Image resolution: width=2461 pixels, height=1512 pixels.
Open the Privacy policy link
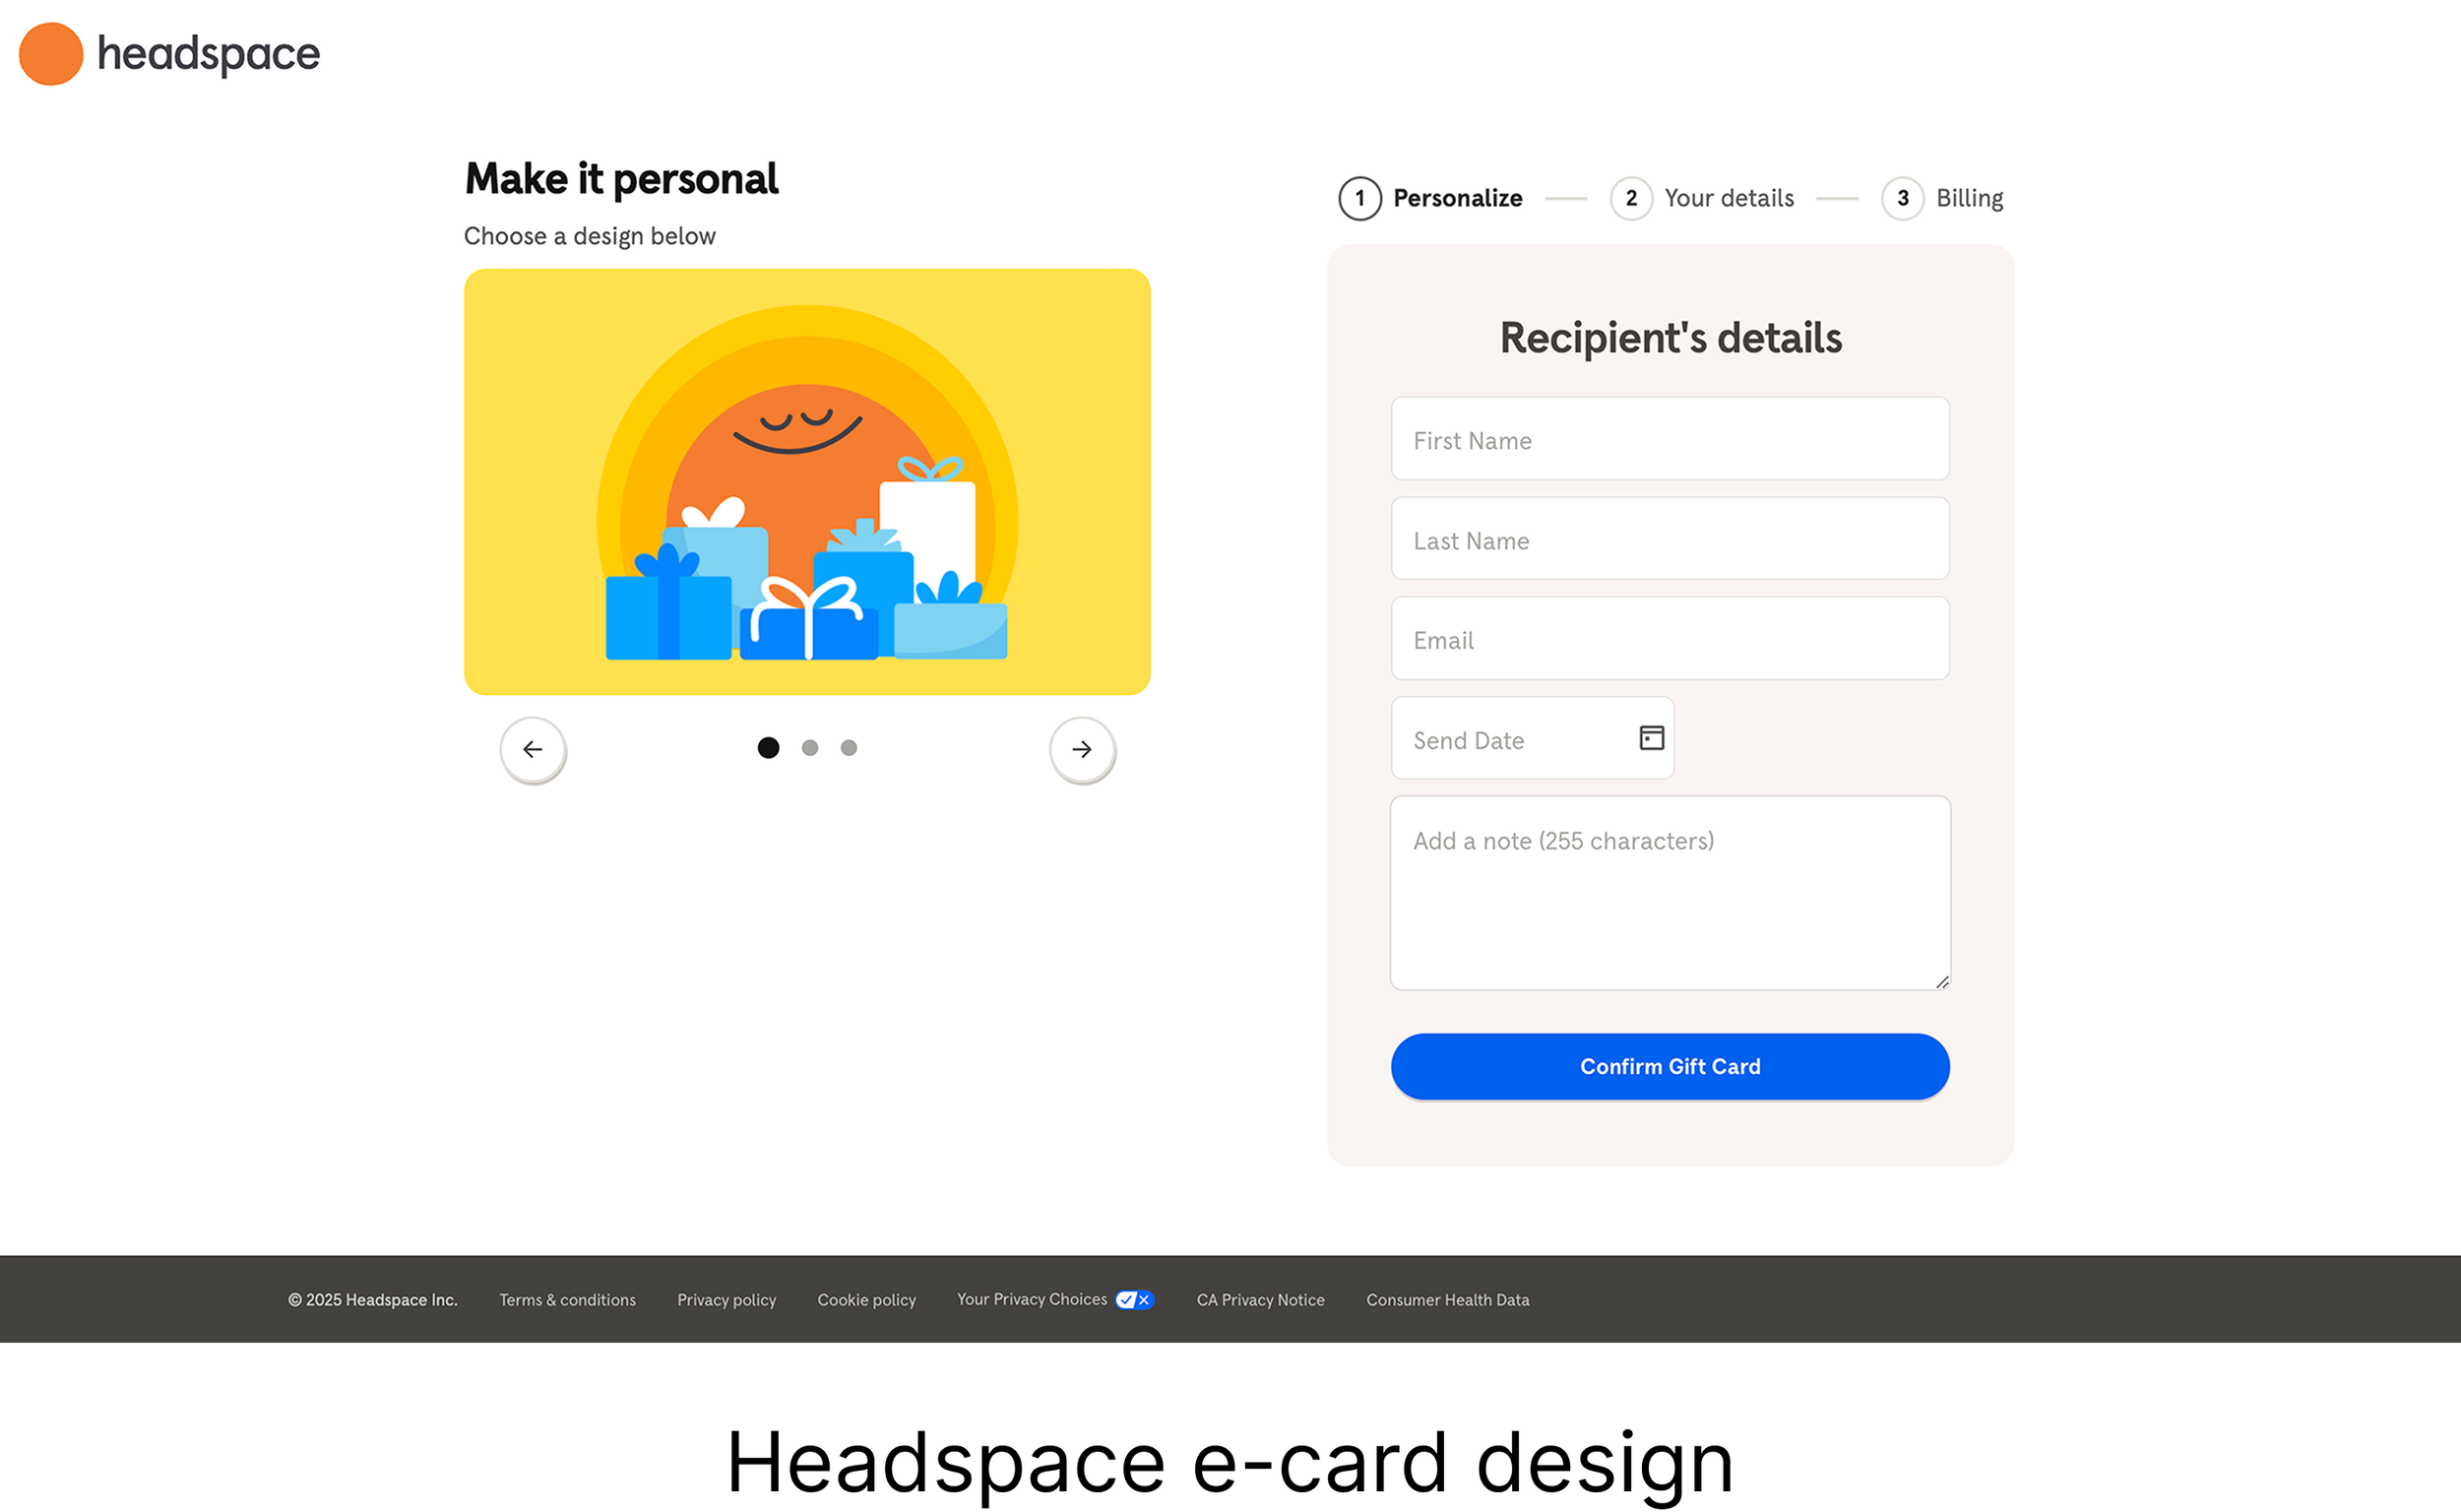click(x=726, y=1300)
